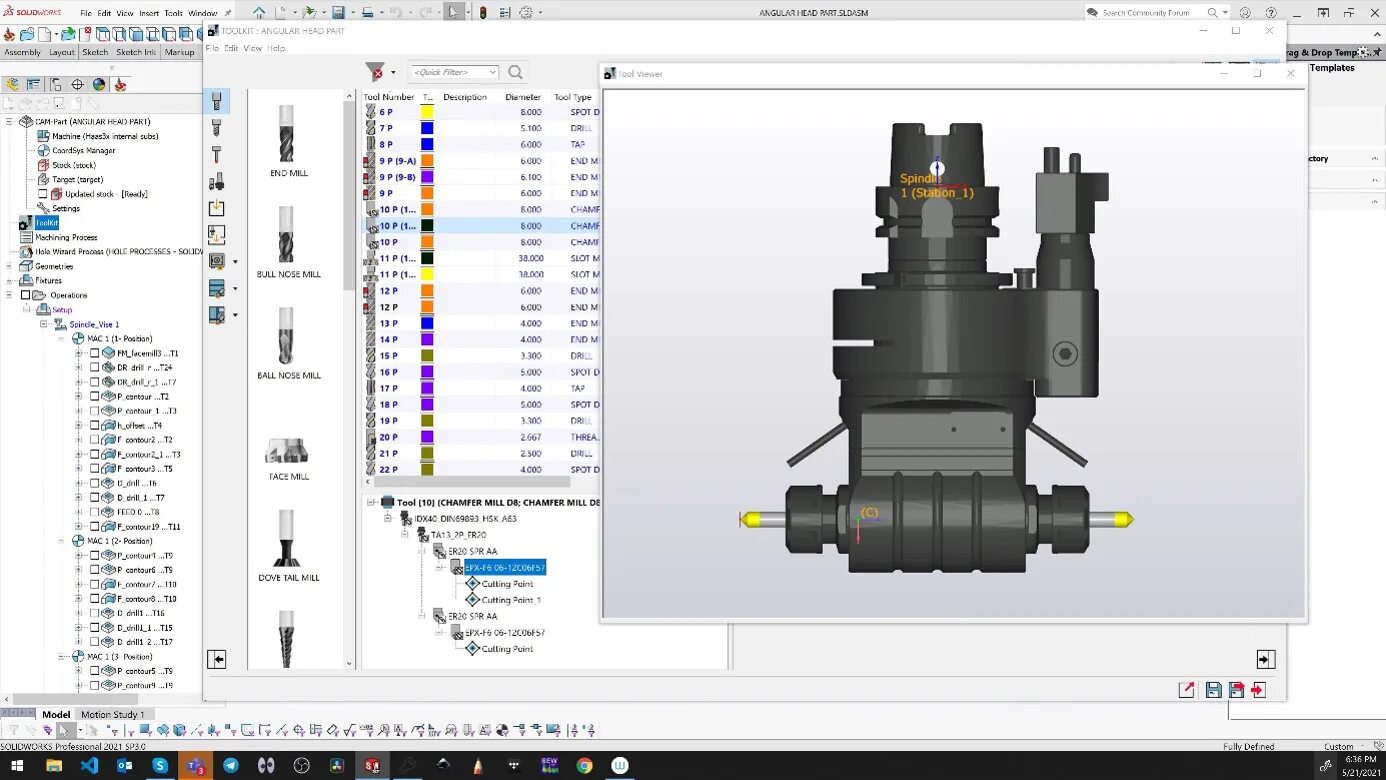Collapse the tool library panel with left arrow button

[217, 659]
